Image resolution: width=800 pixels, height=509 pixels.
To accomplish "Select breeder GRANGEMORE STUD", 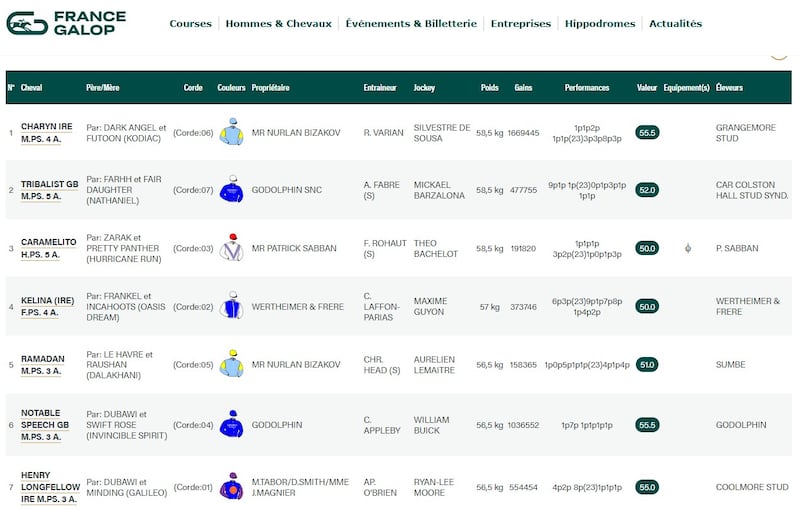I will click(x=746, y=133).
